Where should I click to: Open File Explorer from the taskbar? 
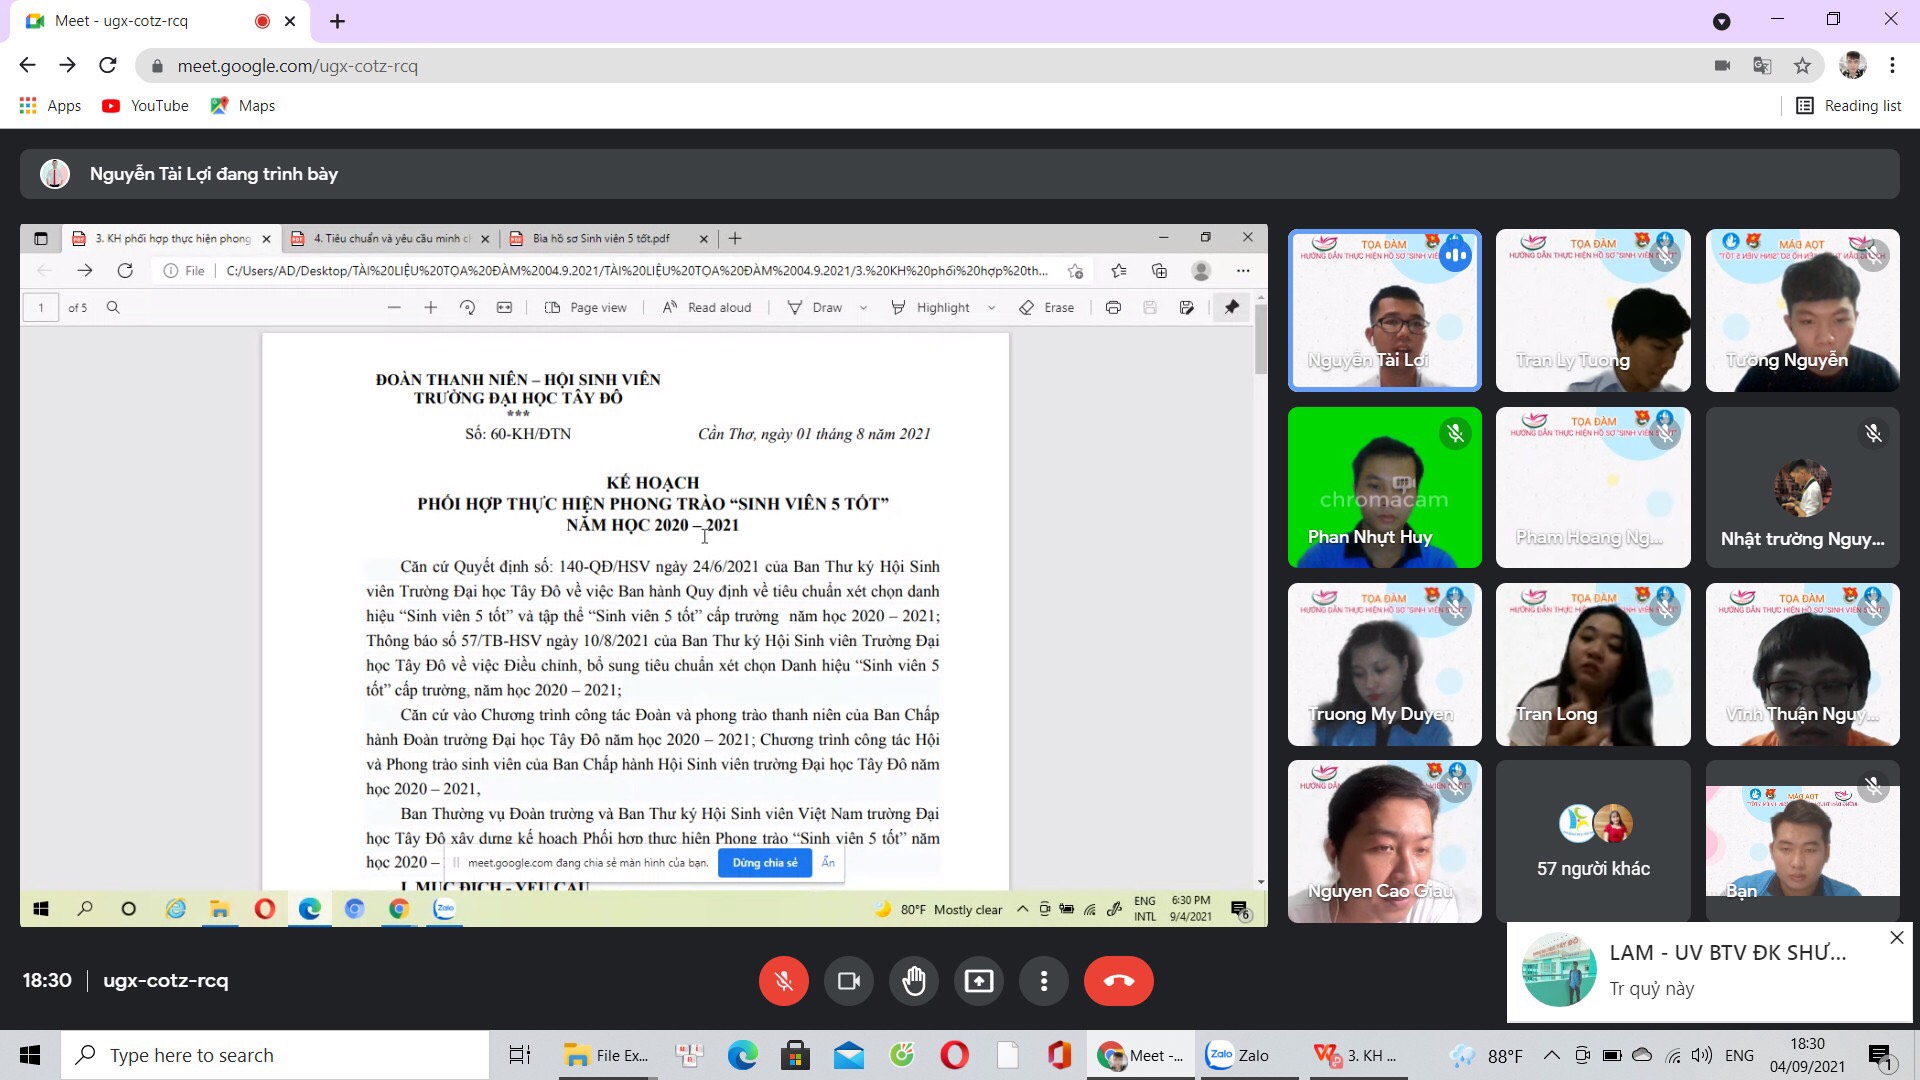pyautogui.click(x=606, y=1055)
